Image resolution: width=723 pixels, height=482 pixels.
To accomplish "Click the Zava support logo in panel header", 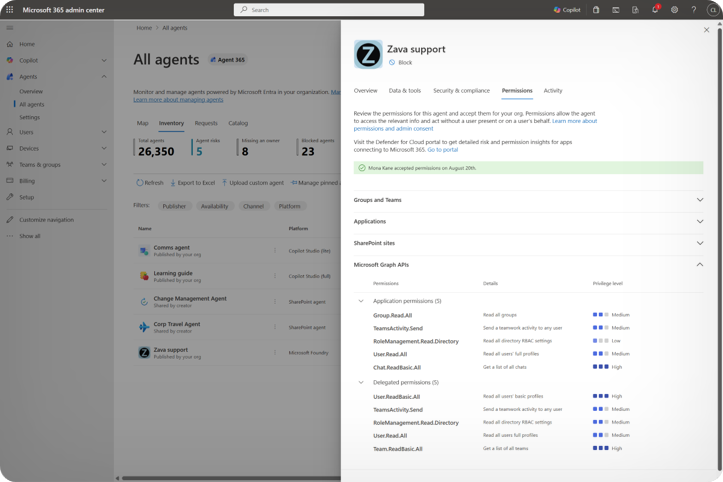I will (367, 54).
